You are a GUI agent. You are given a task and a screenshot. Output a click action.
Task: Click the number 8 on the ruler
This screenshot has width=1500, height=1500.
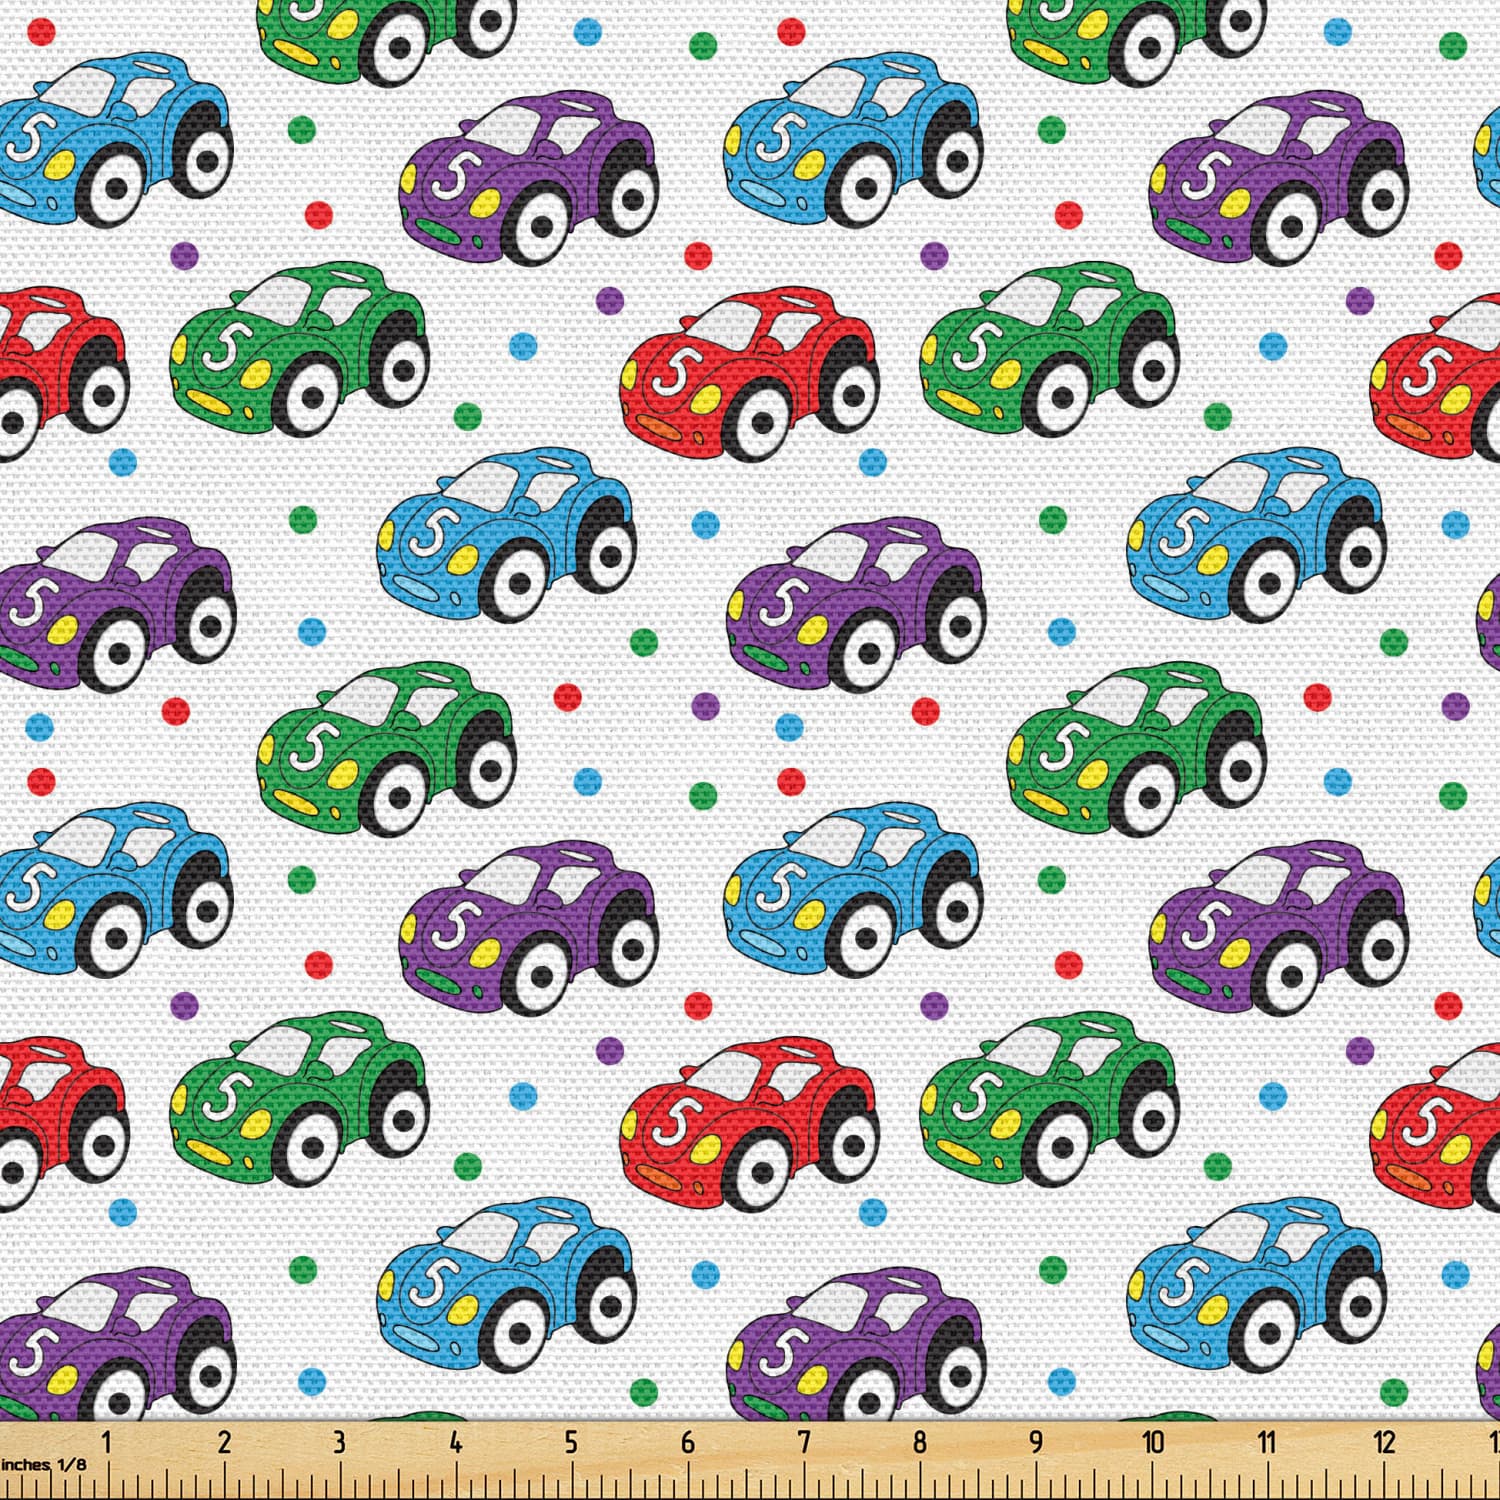[x=919, y=1442]
